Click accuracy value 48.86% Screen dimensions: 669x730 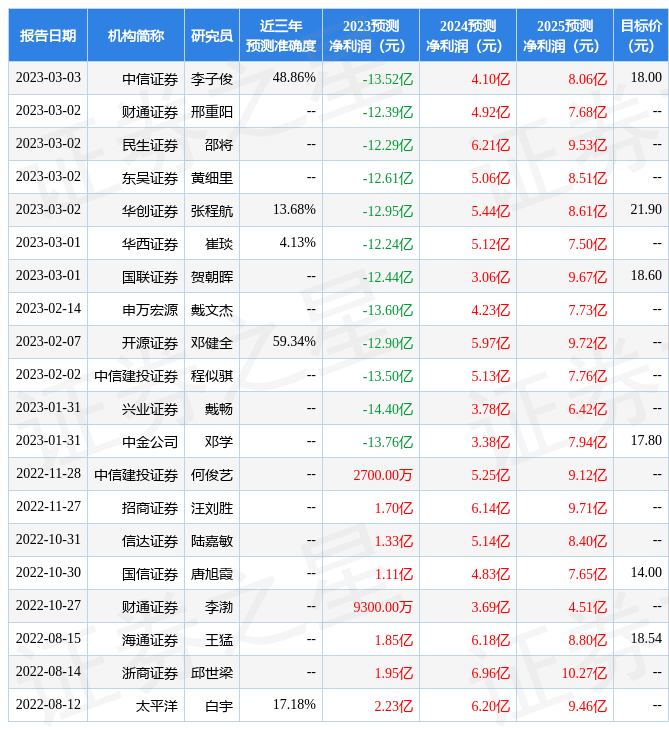(294, 77)
